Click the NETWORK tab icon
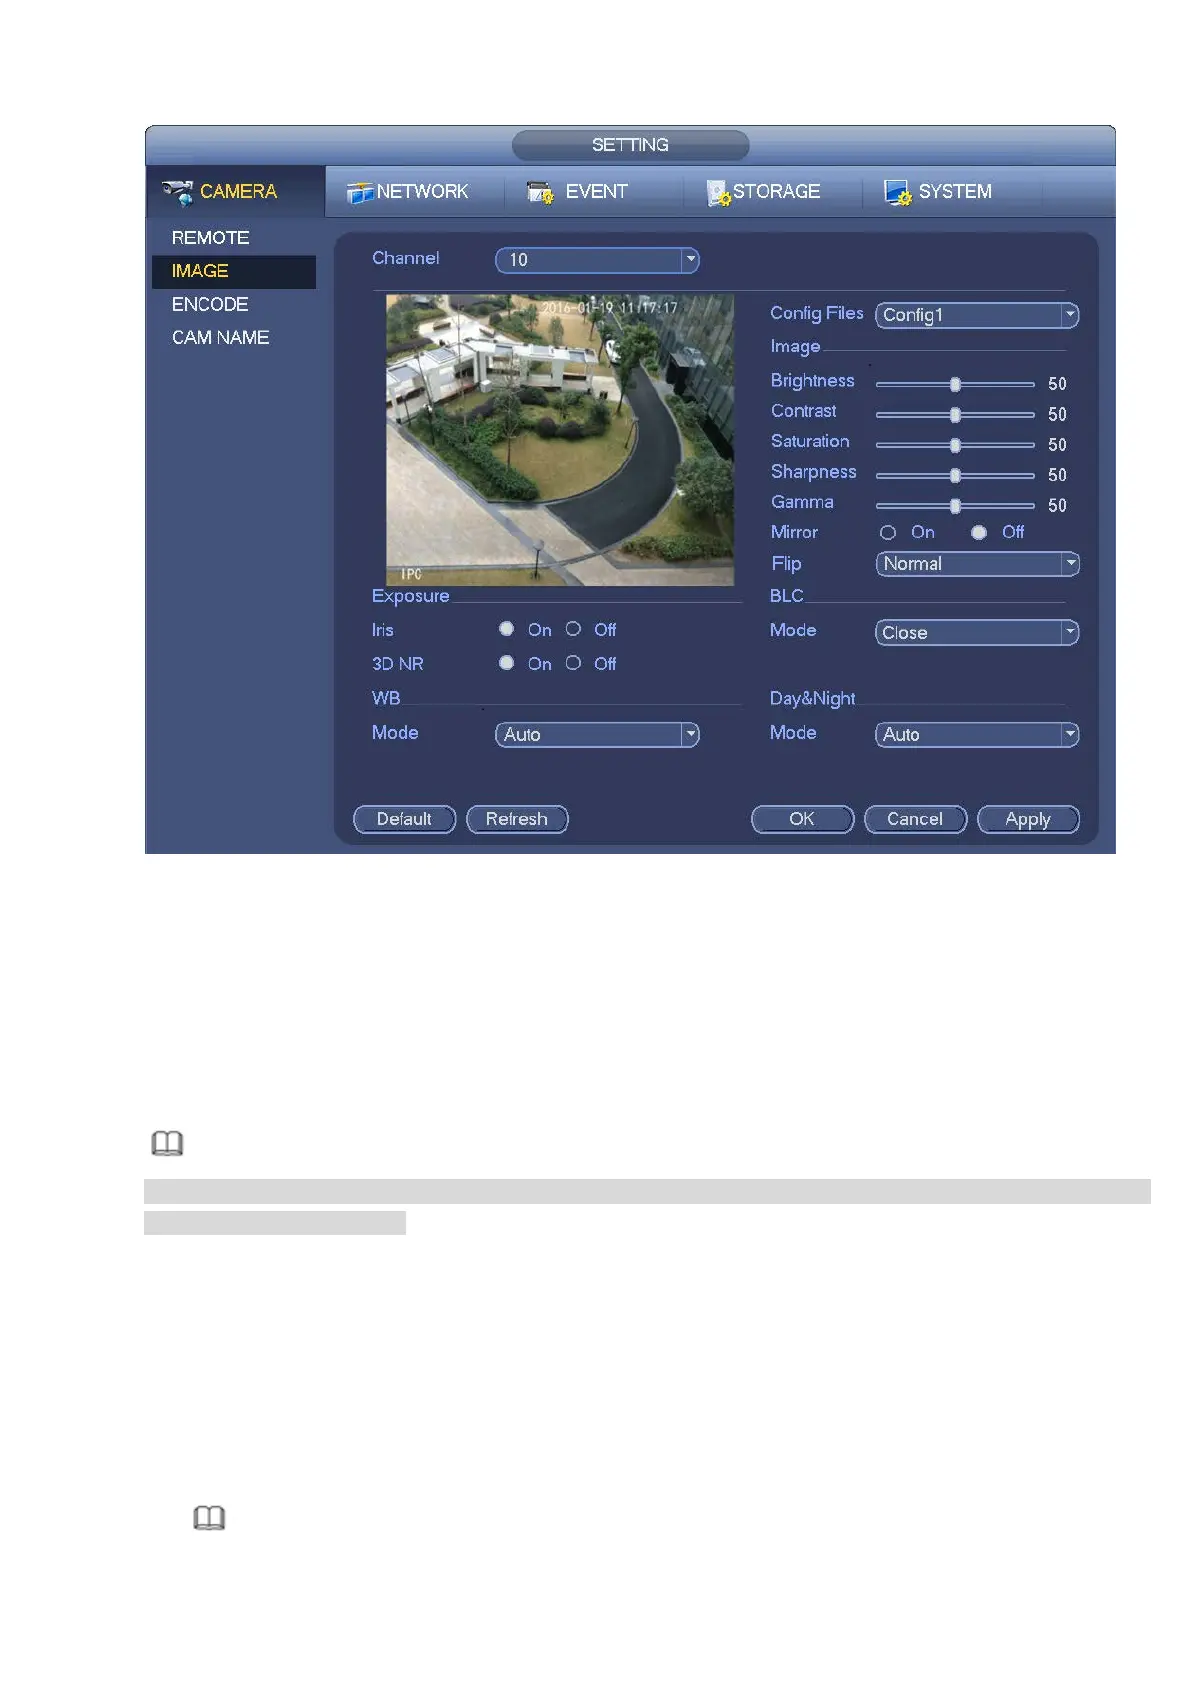This screenshot has height=1684, width=1191. pos(359,192)
